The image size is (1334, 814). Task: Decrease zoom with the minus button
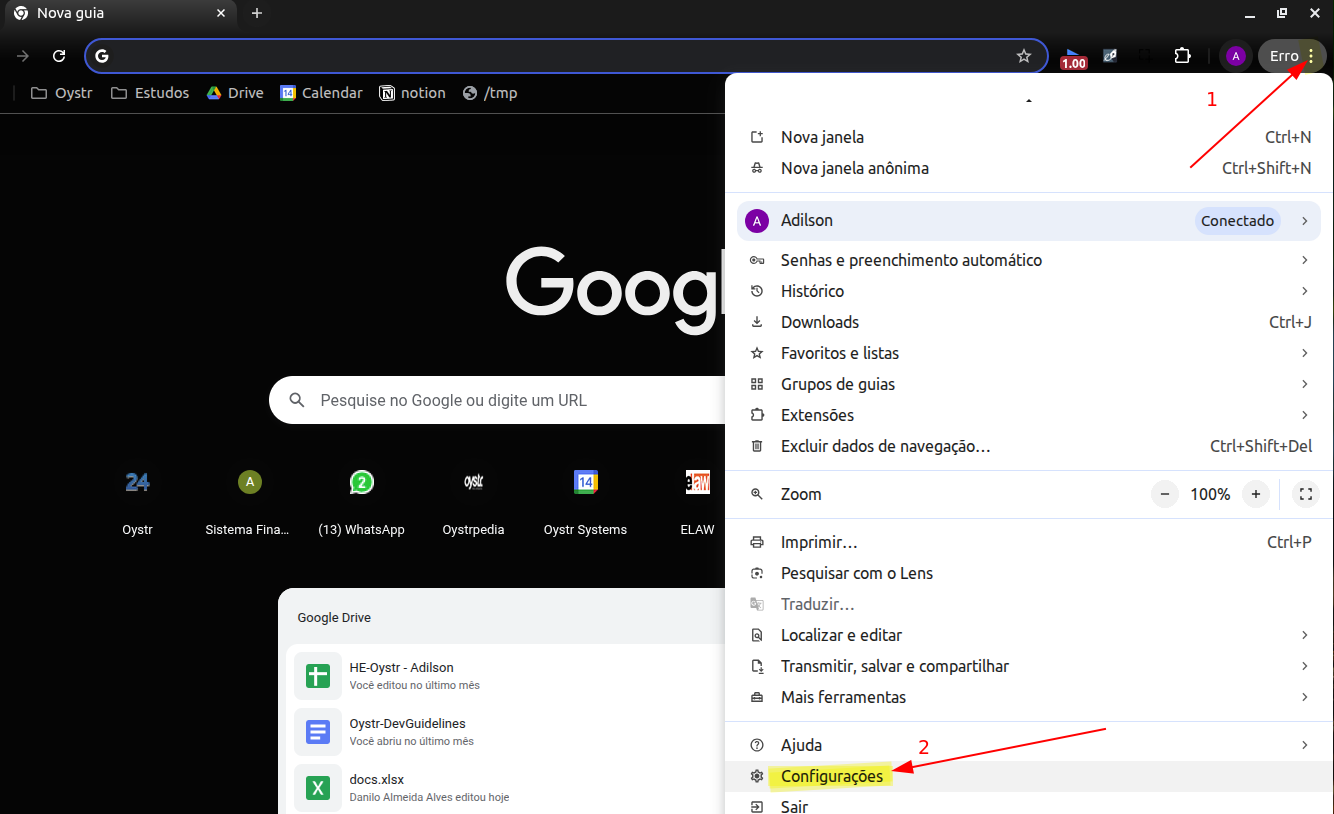pos(1164,494)
